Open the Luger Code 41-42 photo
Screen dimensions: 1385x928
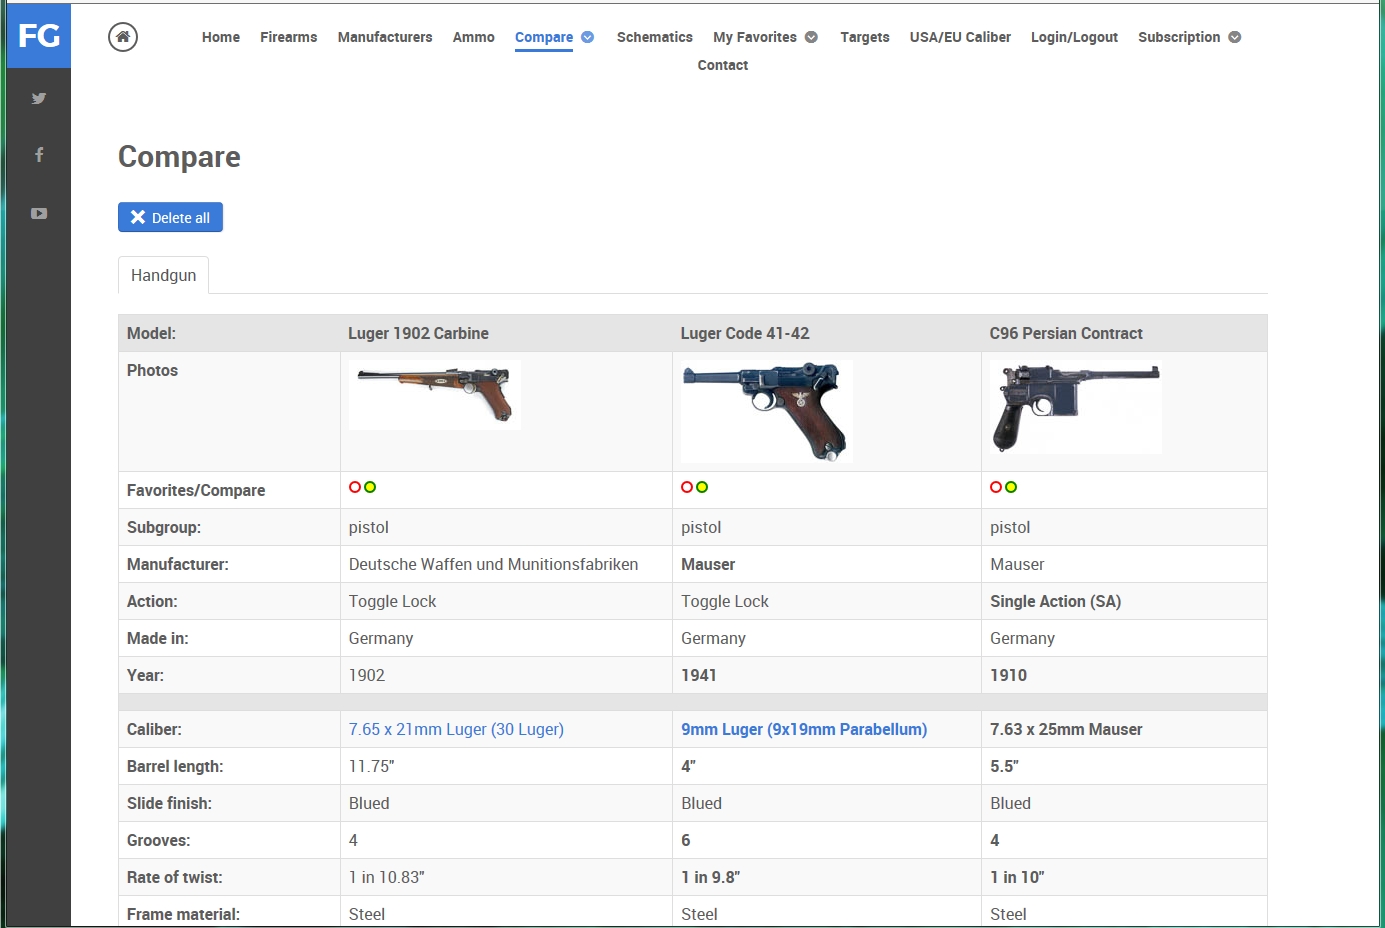pos(766,411)
